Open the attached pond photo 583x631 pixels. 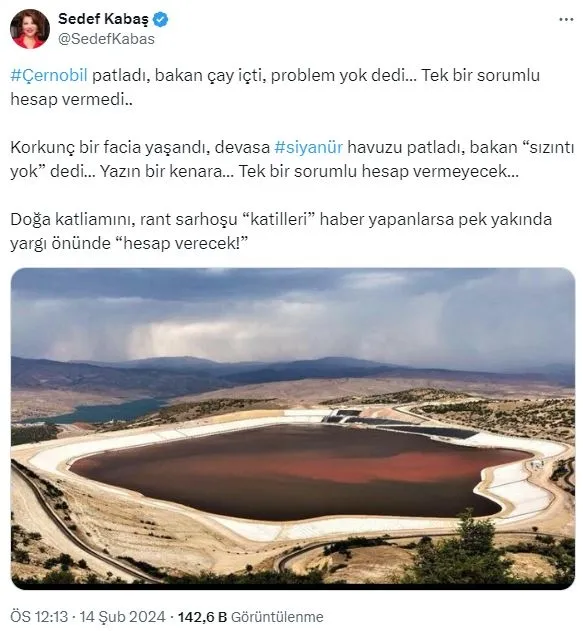[x=293, y=429]
